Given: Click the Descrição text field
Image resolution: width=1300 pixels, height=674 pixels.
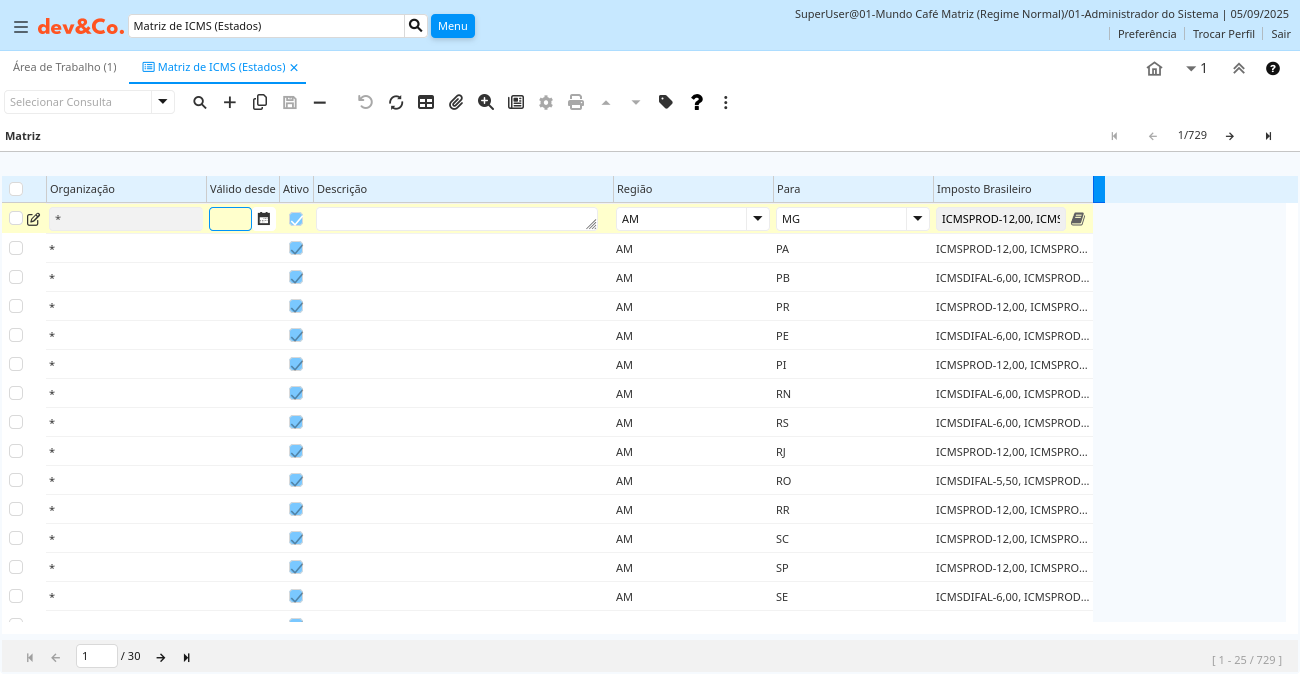Looking at the screenshot, I should point(456,219).
